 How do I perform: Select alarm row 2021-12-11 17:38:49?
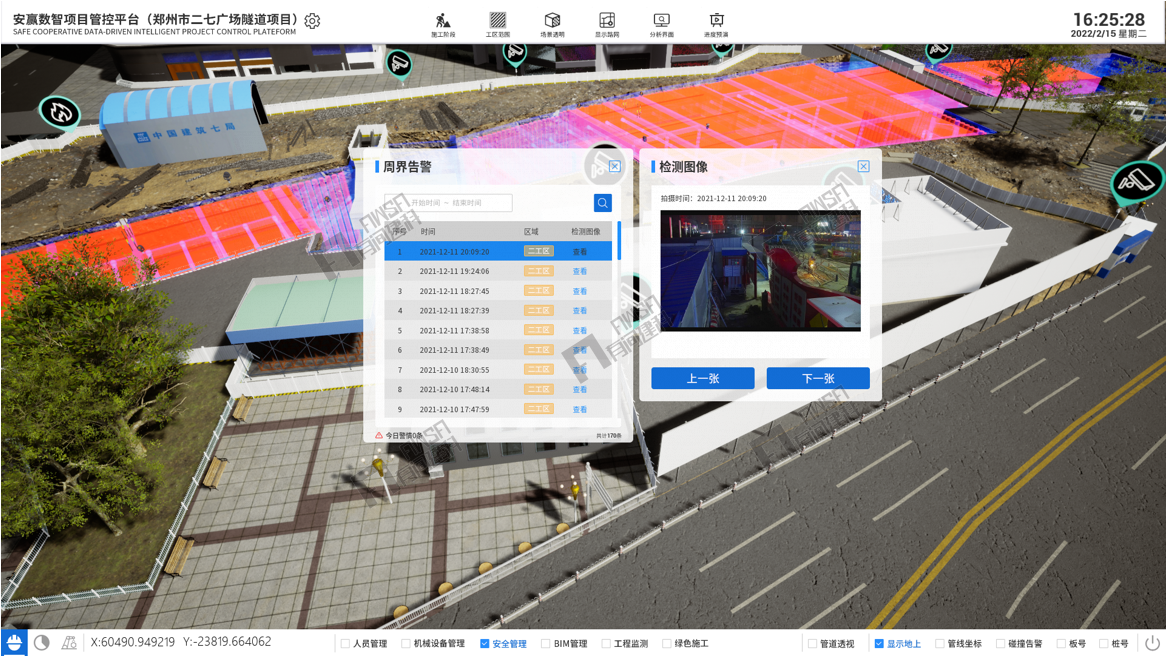(498, 350)
